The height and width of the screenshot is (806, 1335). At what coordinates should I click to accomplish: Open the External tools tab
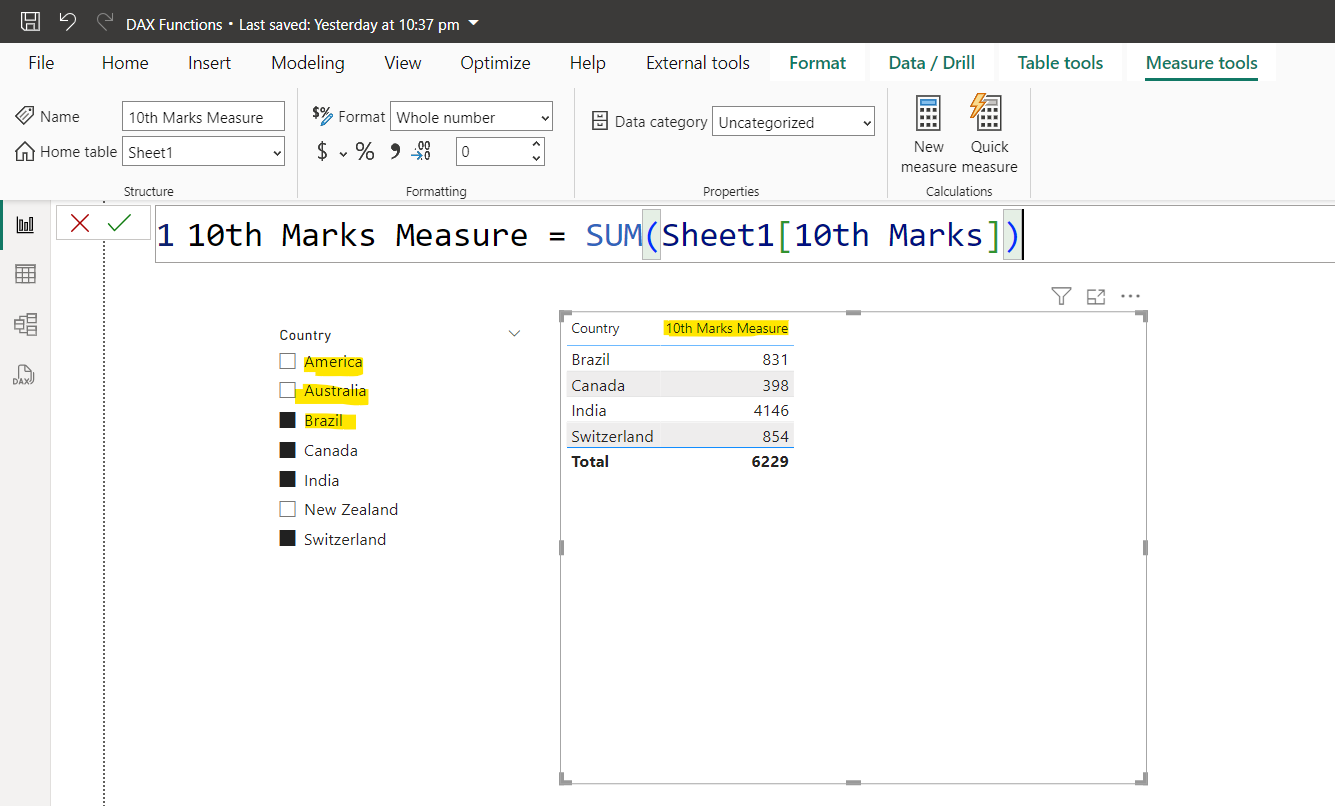click(697, 62)
